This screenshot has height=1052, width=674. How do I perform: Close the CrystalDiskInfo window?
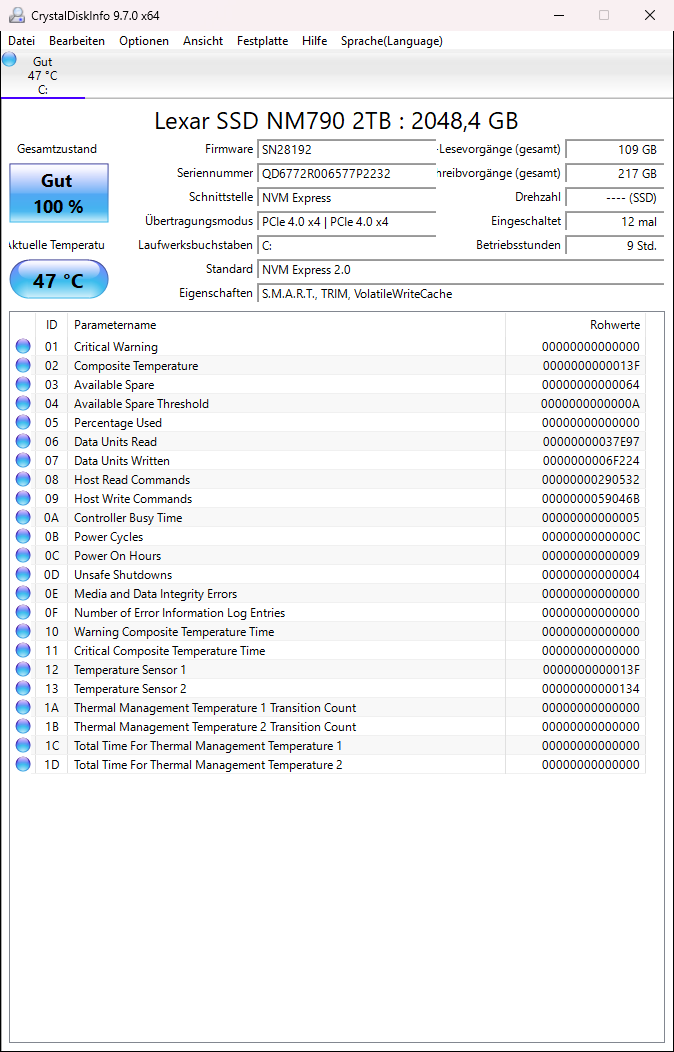point(649,15)
